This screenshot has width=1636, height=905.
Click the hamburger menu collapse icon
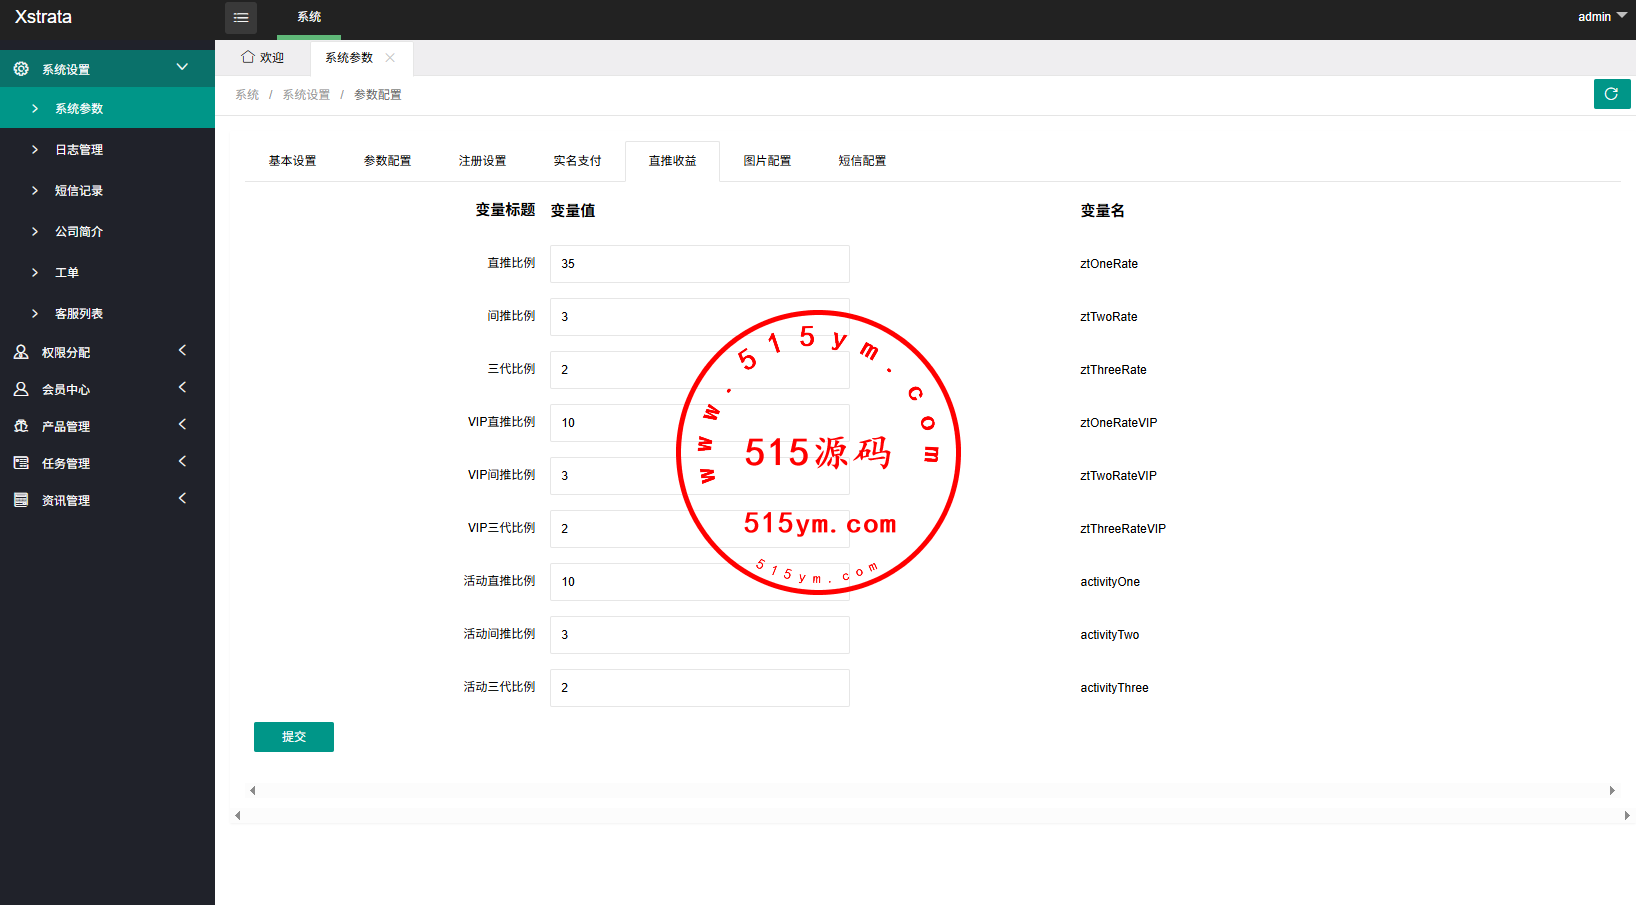241,18
